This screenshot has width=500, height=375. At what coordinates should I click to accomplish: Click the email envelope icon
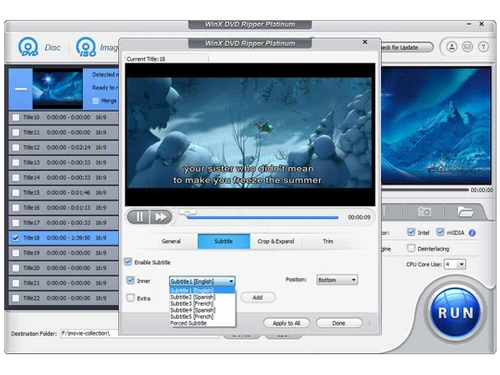(x=467, y=47)
